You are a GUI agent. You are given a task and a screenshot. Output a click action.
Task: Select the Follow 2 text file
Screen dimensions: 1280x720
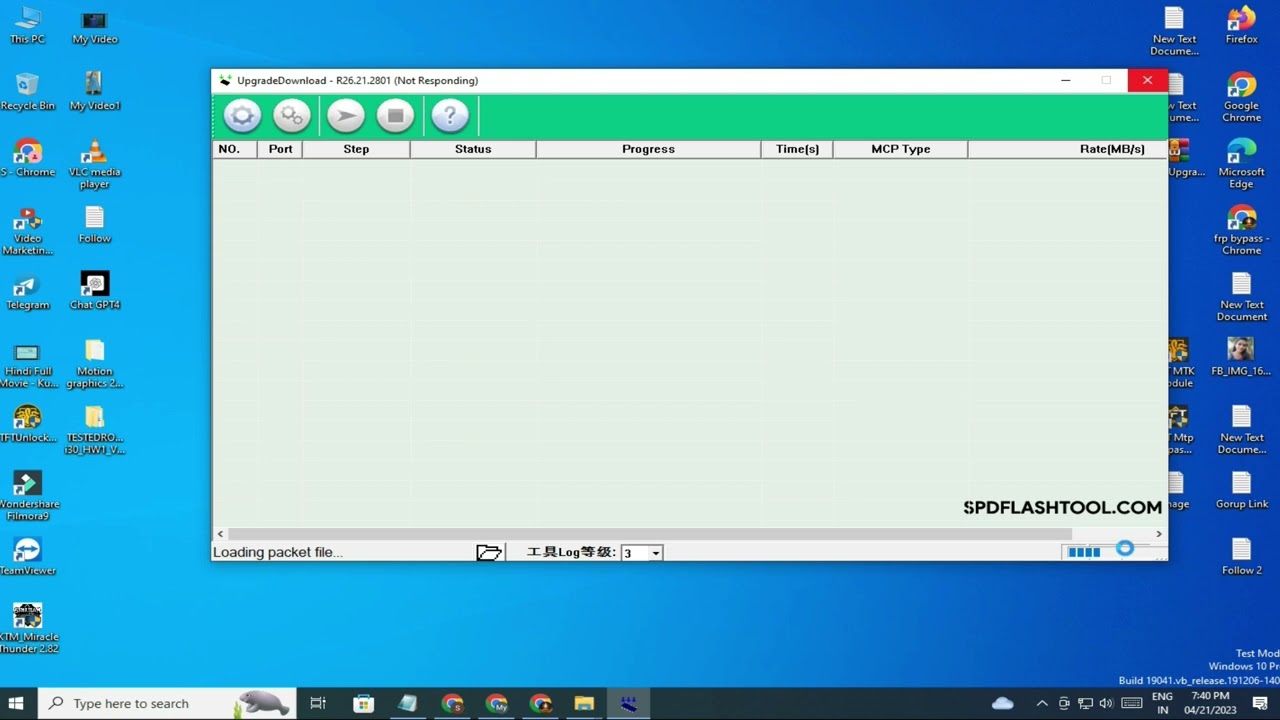pyautogui.click(x=1241, y=556)
